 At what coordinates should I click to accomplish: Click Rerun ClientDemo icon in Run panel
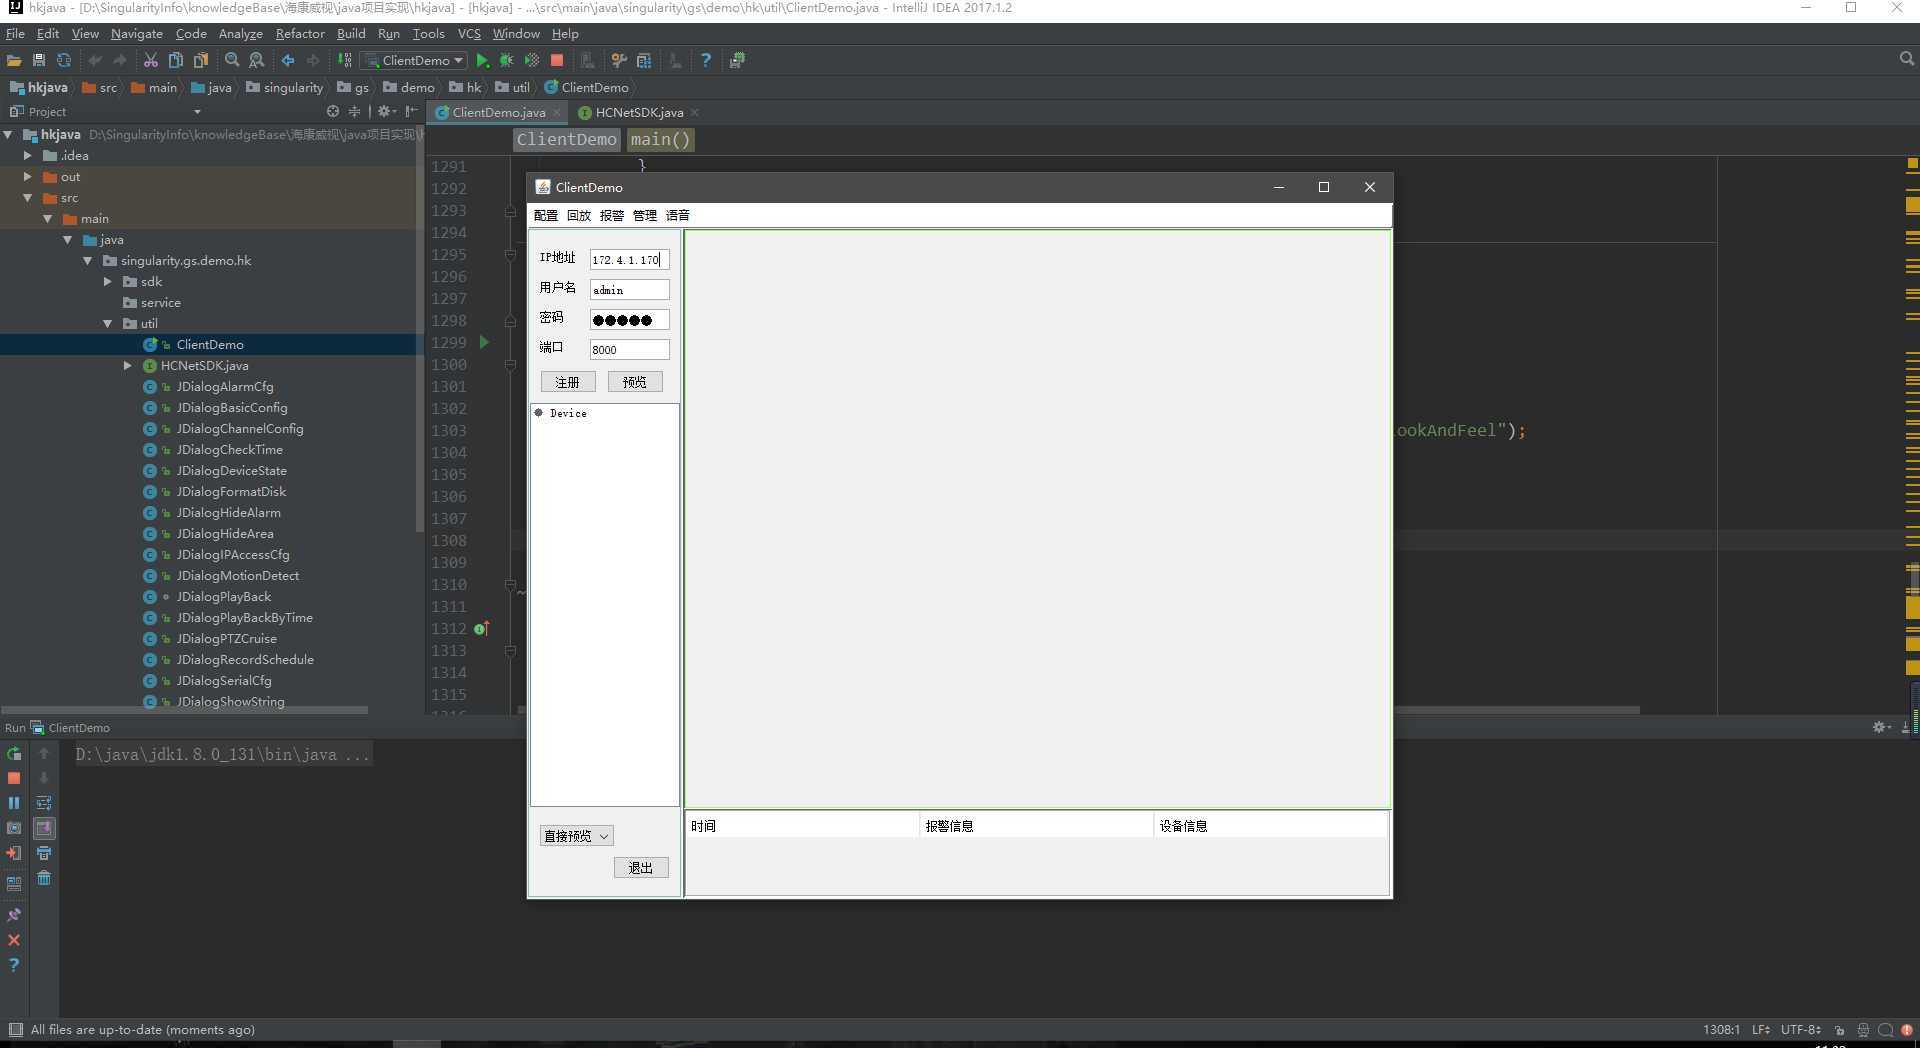pyautogui.click(x=14, y=753)
